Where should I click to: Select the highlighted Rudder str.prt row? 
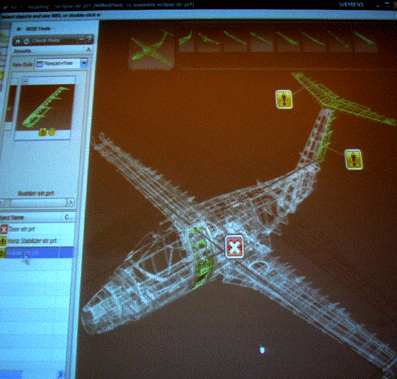tap(37, 252)
